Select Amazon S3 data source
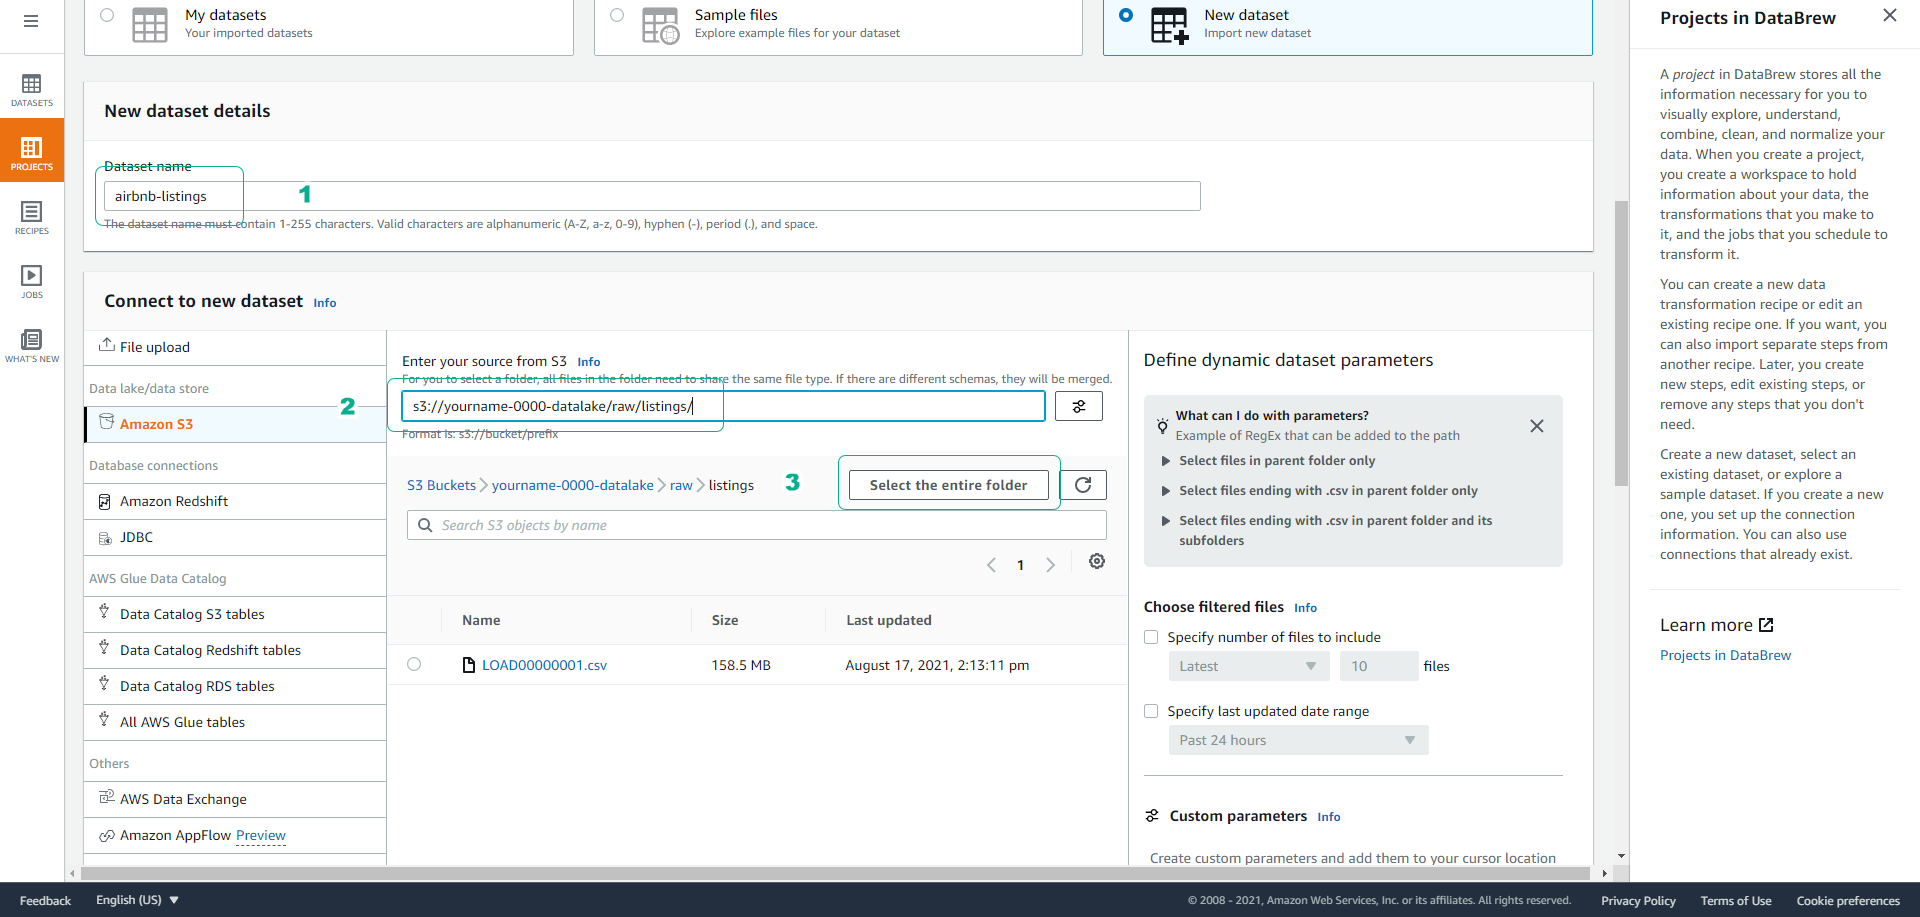Viewport: 1920px width, 917px height. pyautogui.click(x=235, y=424)
